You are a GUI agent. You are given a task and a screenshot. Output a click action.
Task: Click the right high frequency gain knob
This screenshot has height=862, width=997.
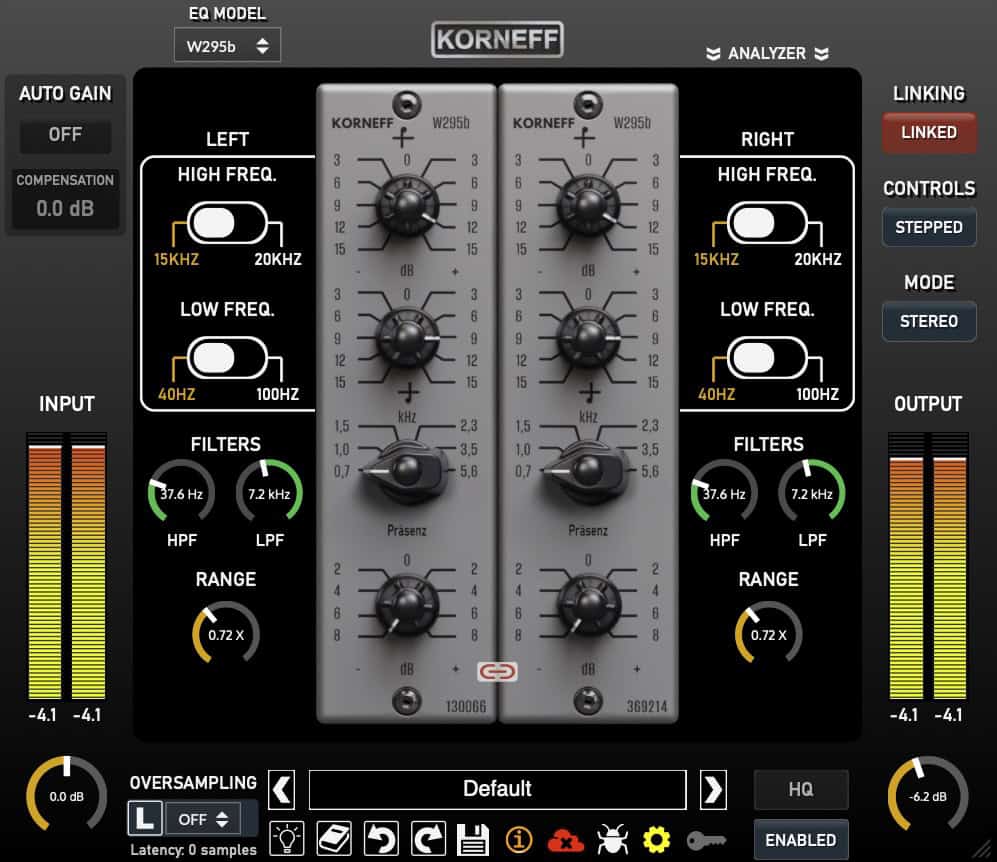click(589, 205)
